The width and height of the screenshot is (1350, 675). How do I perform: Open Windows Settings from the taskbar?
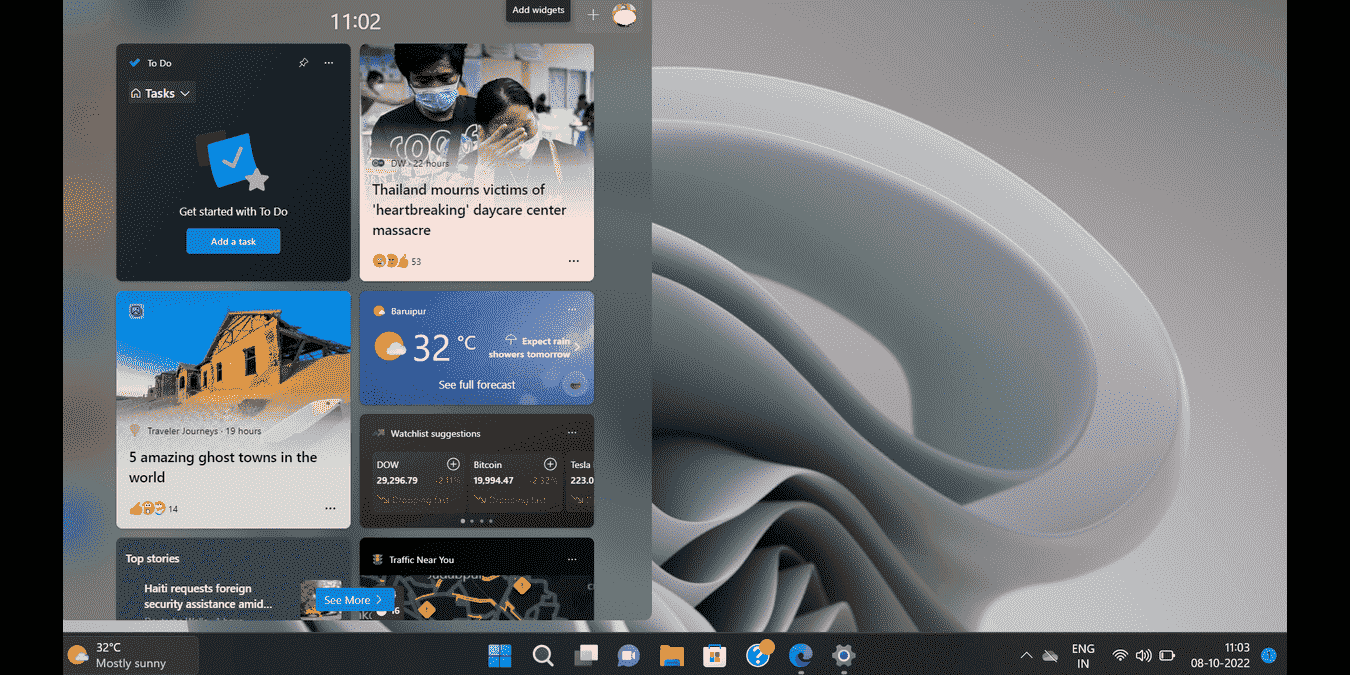[842, 655]
